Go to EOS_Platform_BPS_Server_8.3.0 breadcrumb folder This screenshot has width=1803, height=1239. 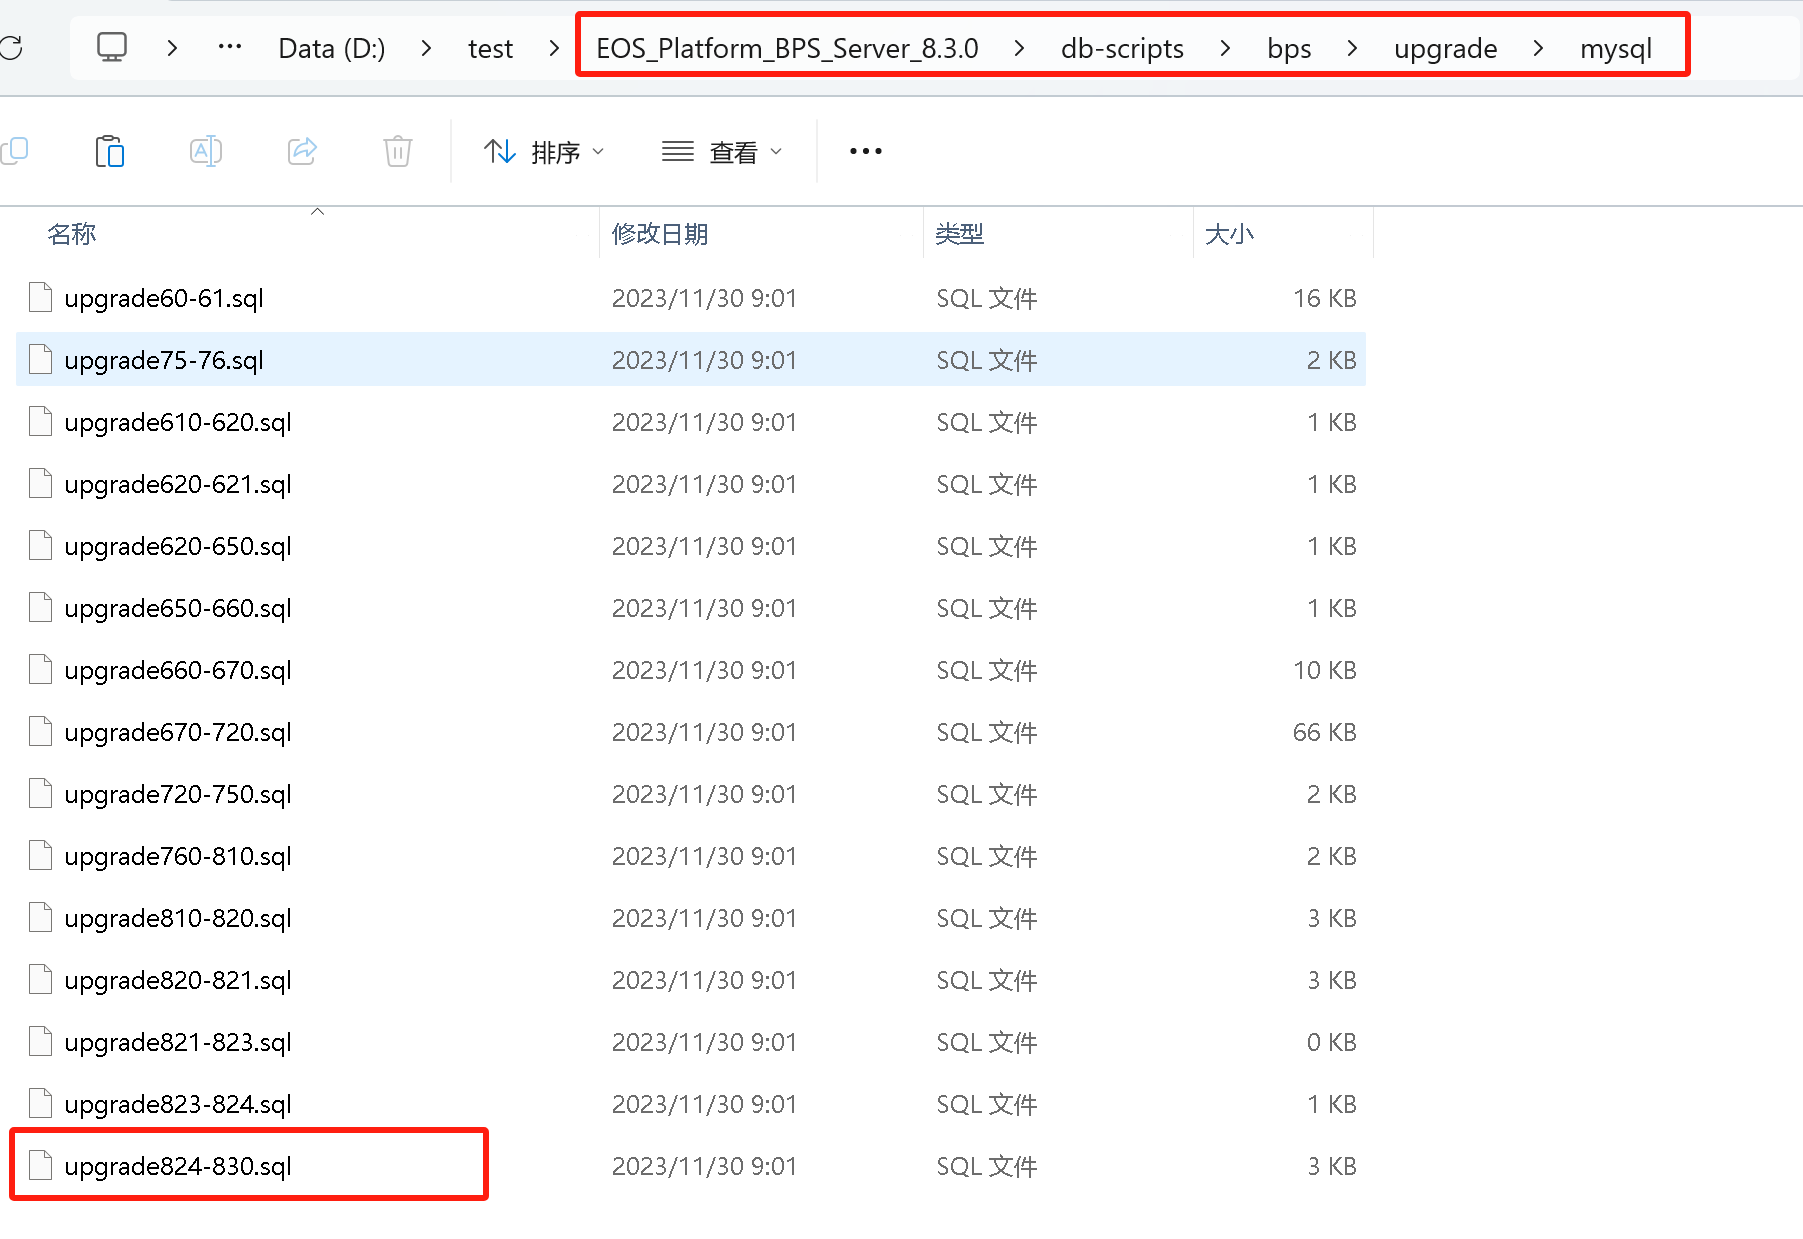click(787, 48)
